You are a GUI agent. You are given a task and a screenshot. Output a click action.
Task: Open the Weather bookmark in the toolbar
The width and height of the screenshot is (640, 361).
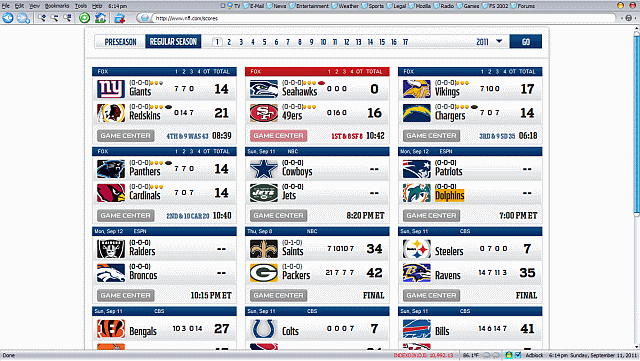[x=345, y=6]
